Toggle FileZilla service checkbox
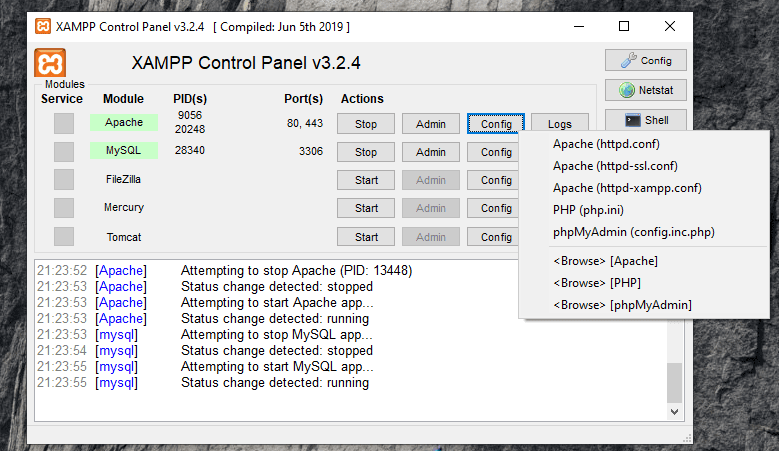The width and height of the screenshot is (779, 451). click(64, 179)
